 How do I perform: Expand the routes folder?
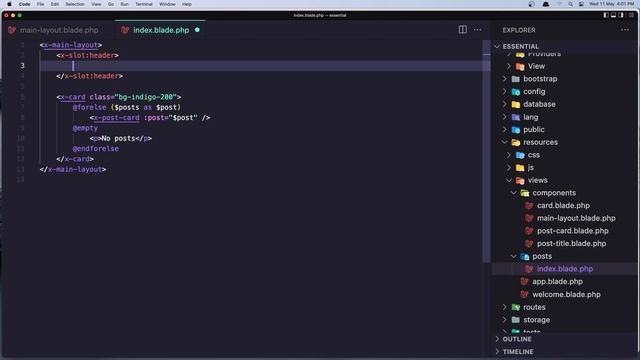(x=504, y=307)
